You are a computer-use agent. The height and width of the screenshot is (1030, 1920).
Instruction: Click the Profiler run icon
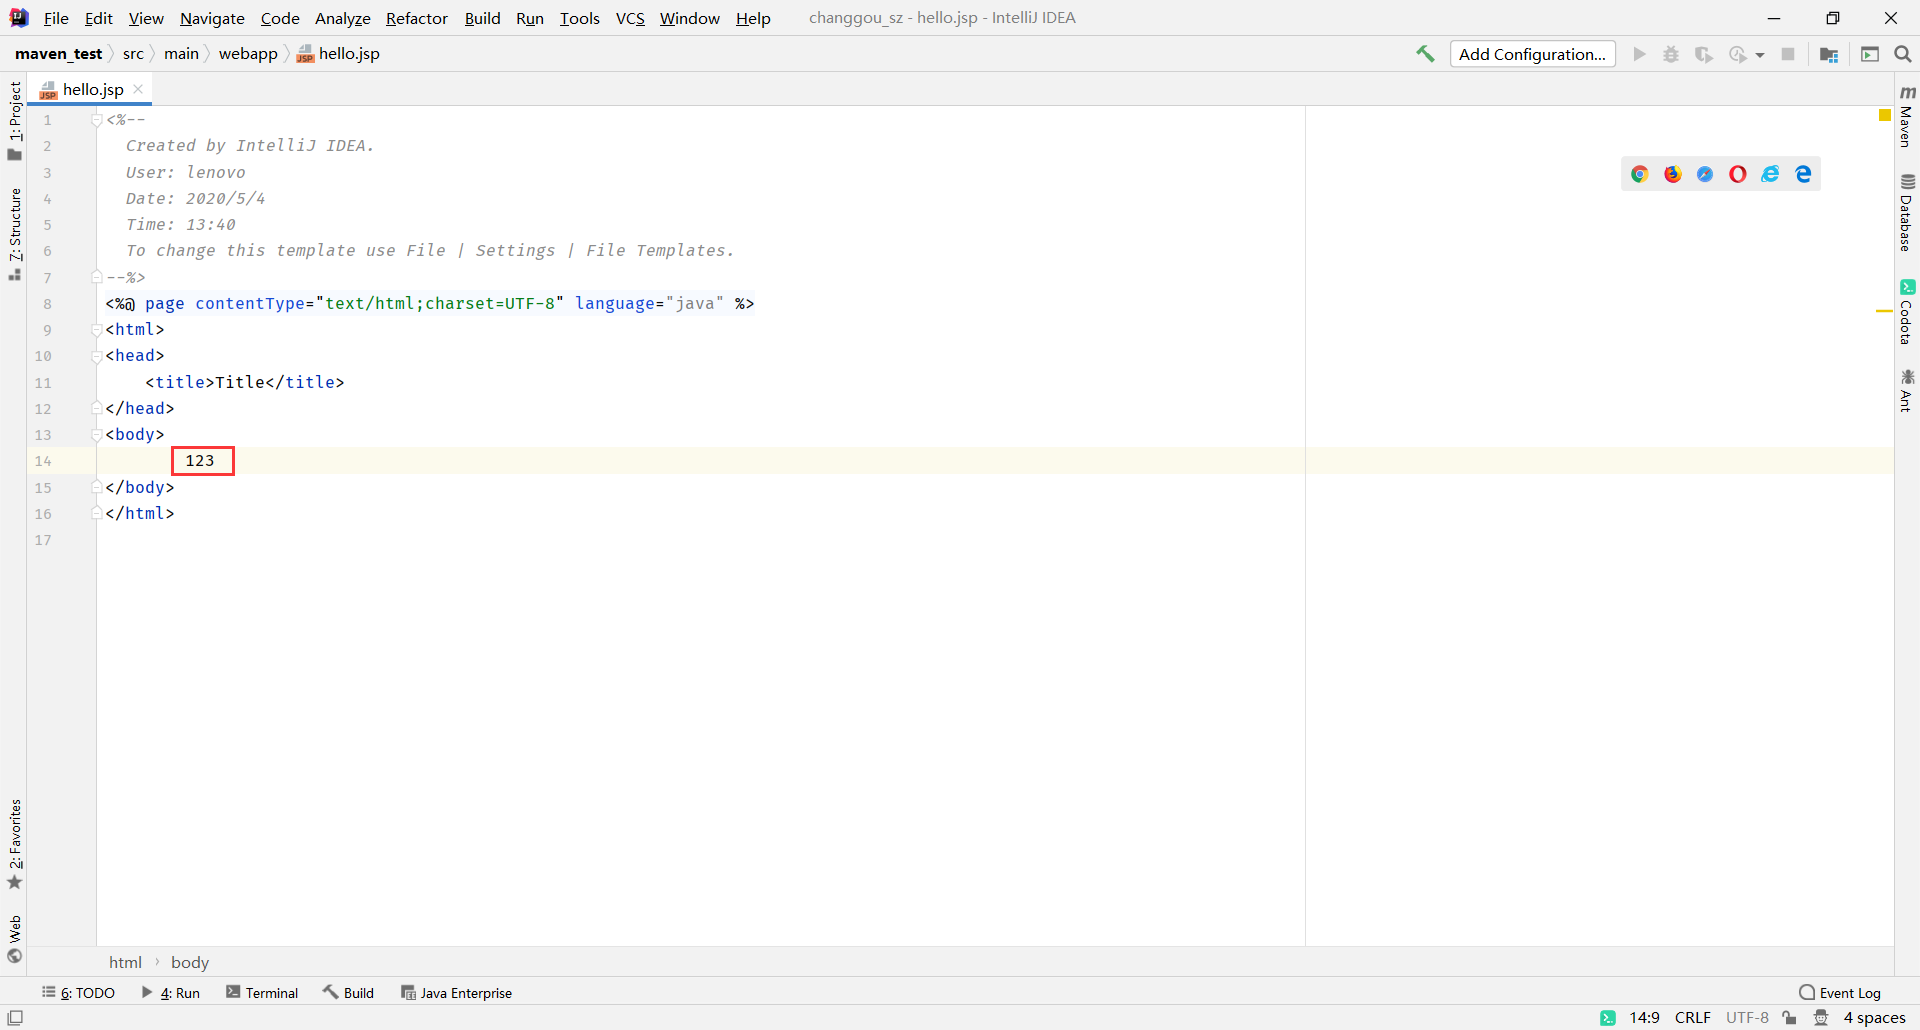pyautogui.click(x=1738, y=54)
